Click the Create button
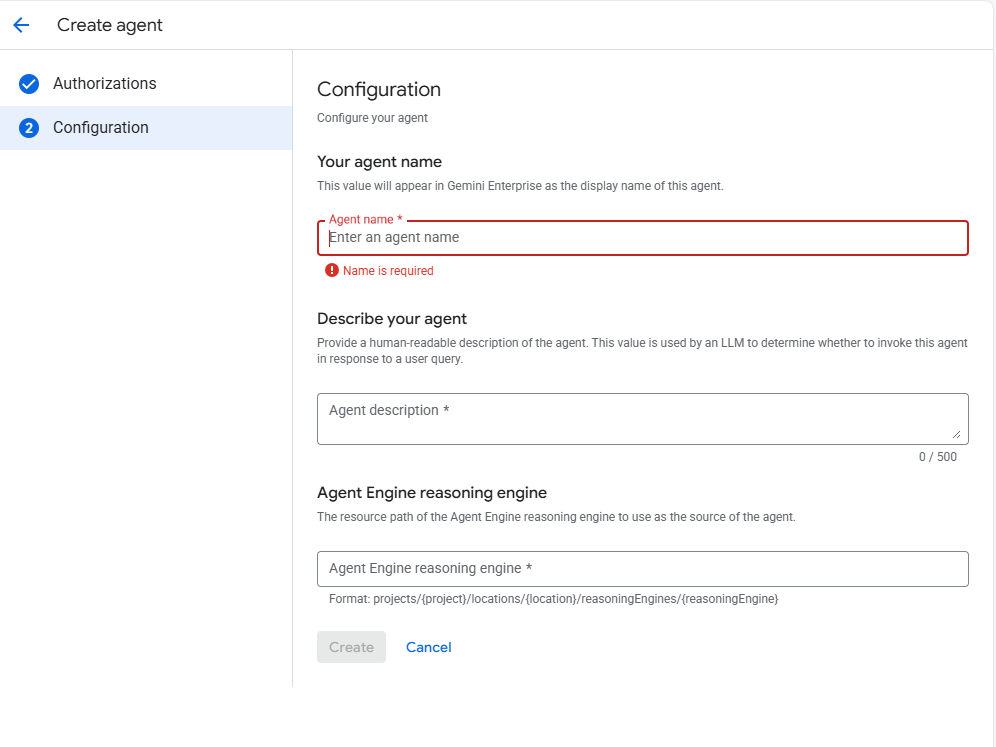996x747 pixels. [x=351, y=647]
